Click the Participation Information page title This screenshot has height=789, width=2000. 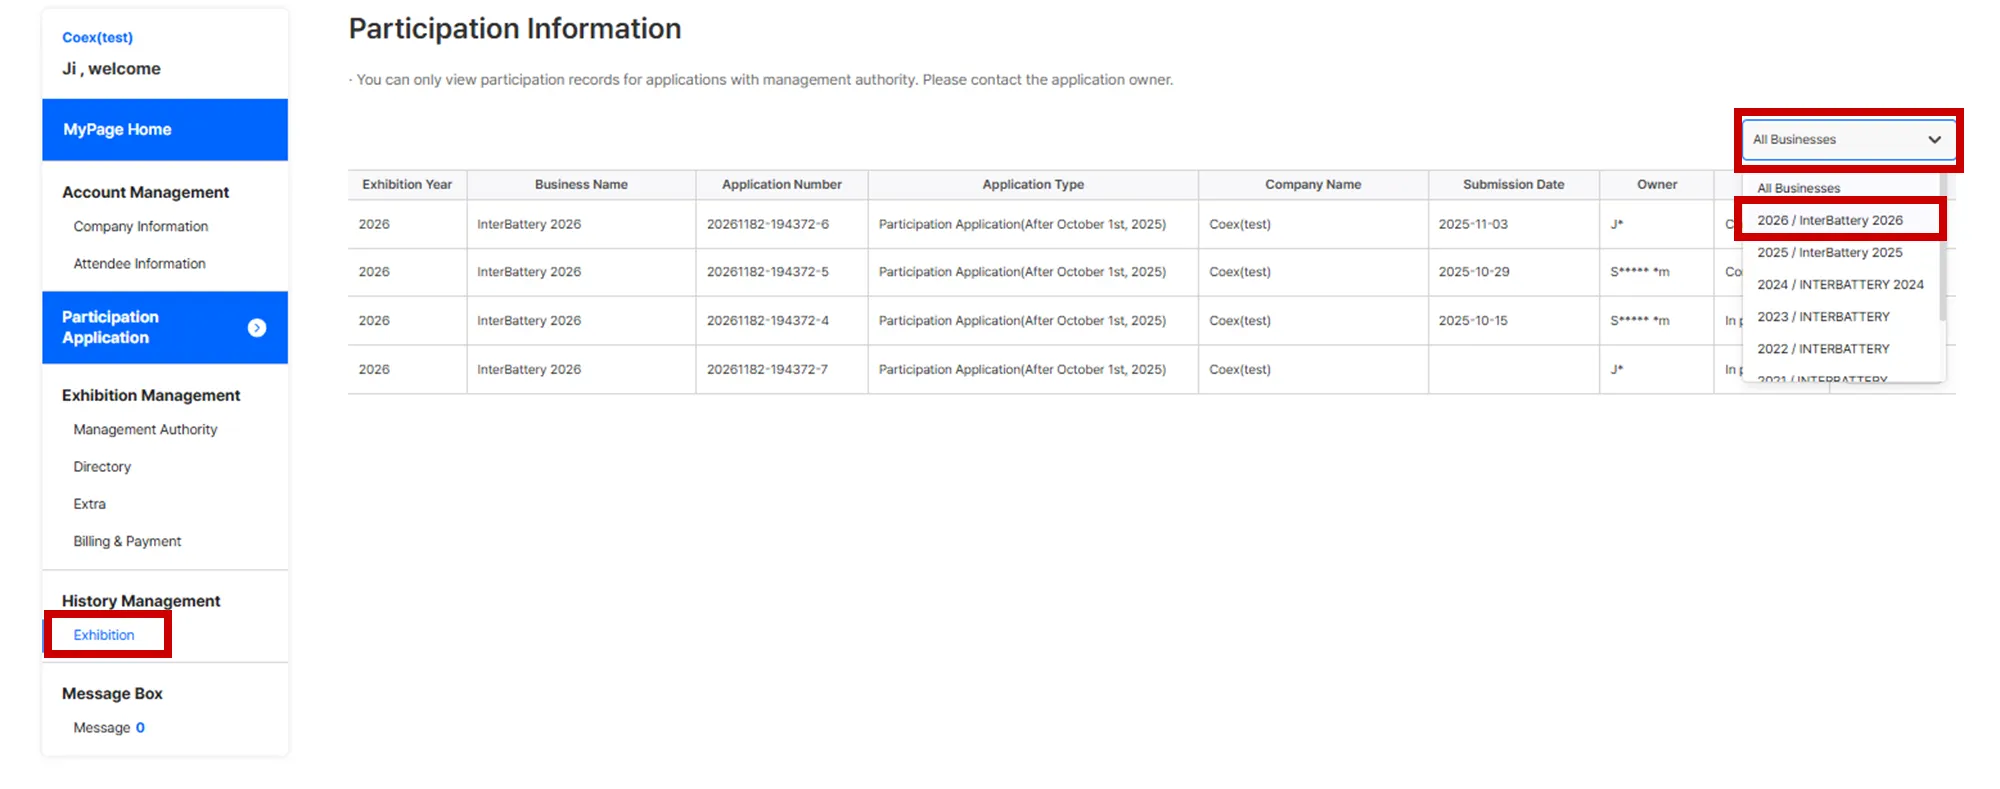click(515, 29)
